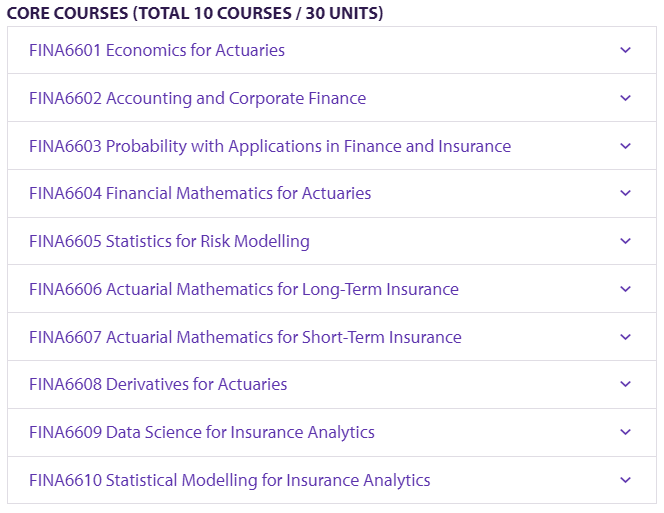The height and width of the screenshot is (513, 664).
Task: Expand FINA6604 Financial Mathematics chevron
Action: (x=625, y=193)
